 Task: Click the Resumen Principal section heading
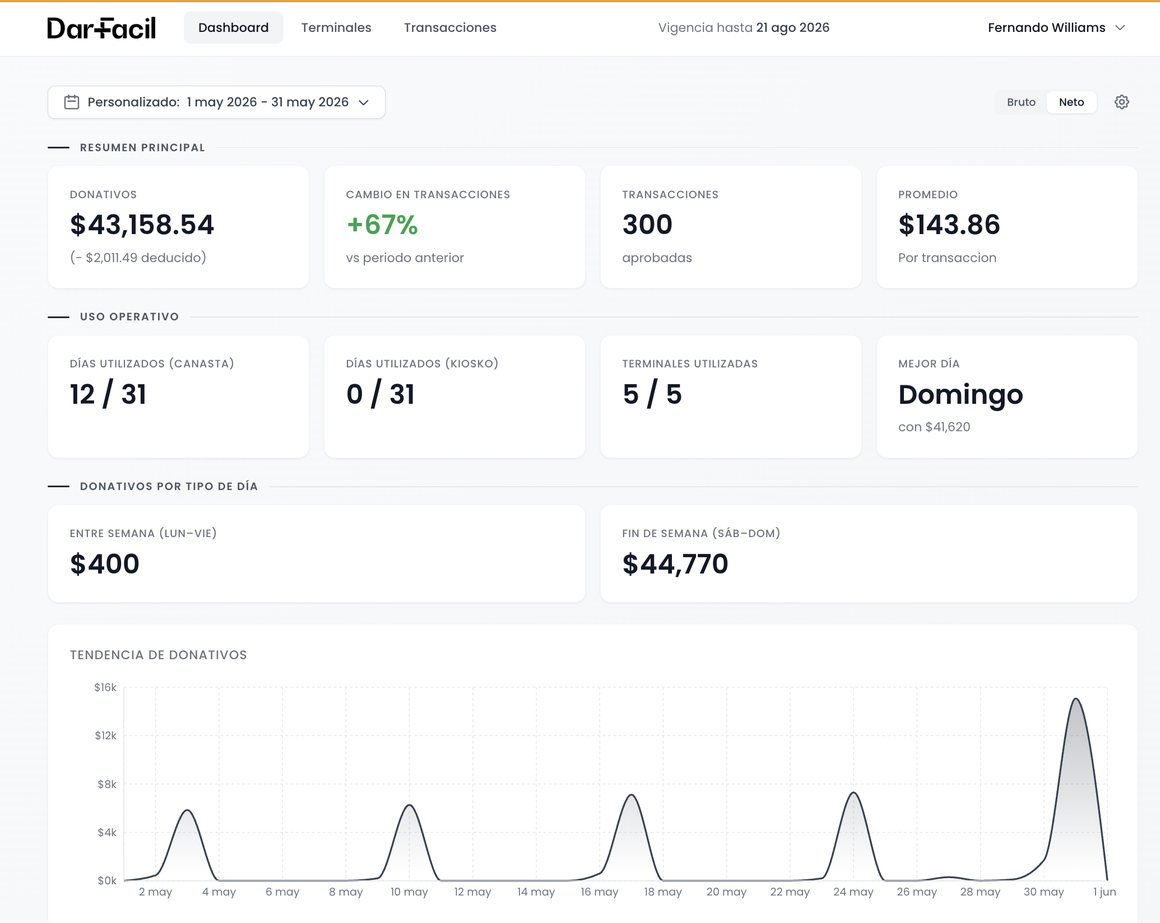pyautogui.click(x=142, y=147)
